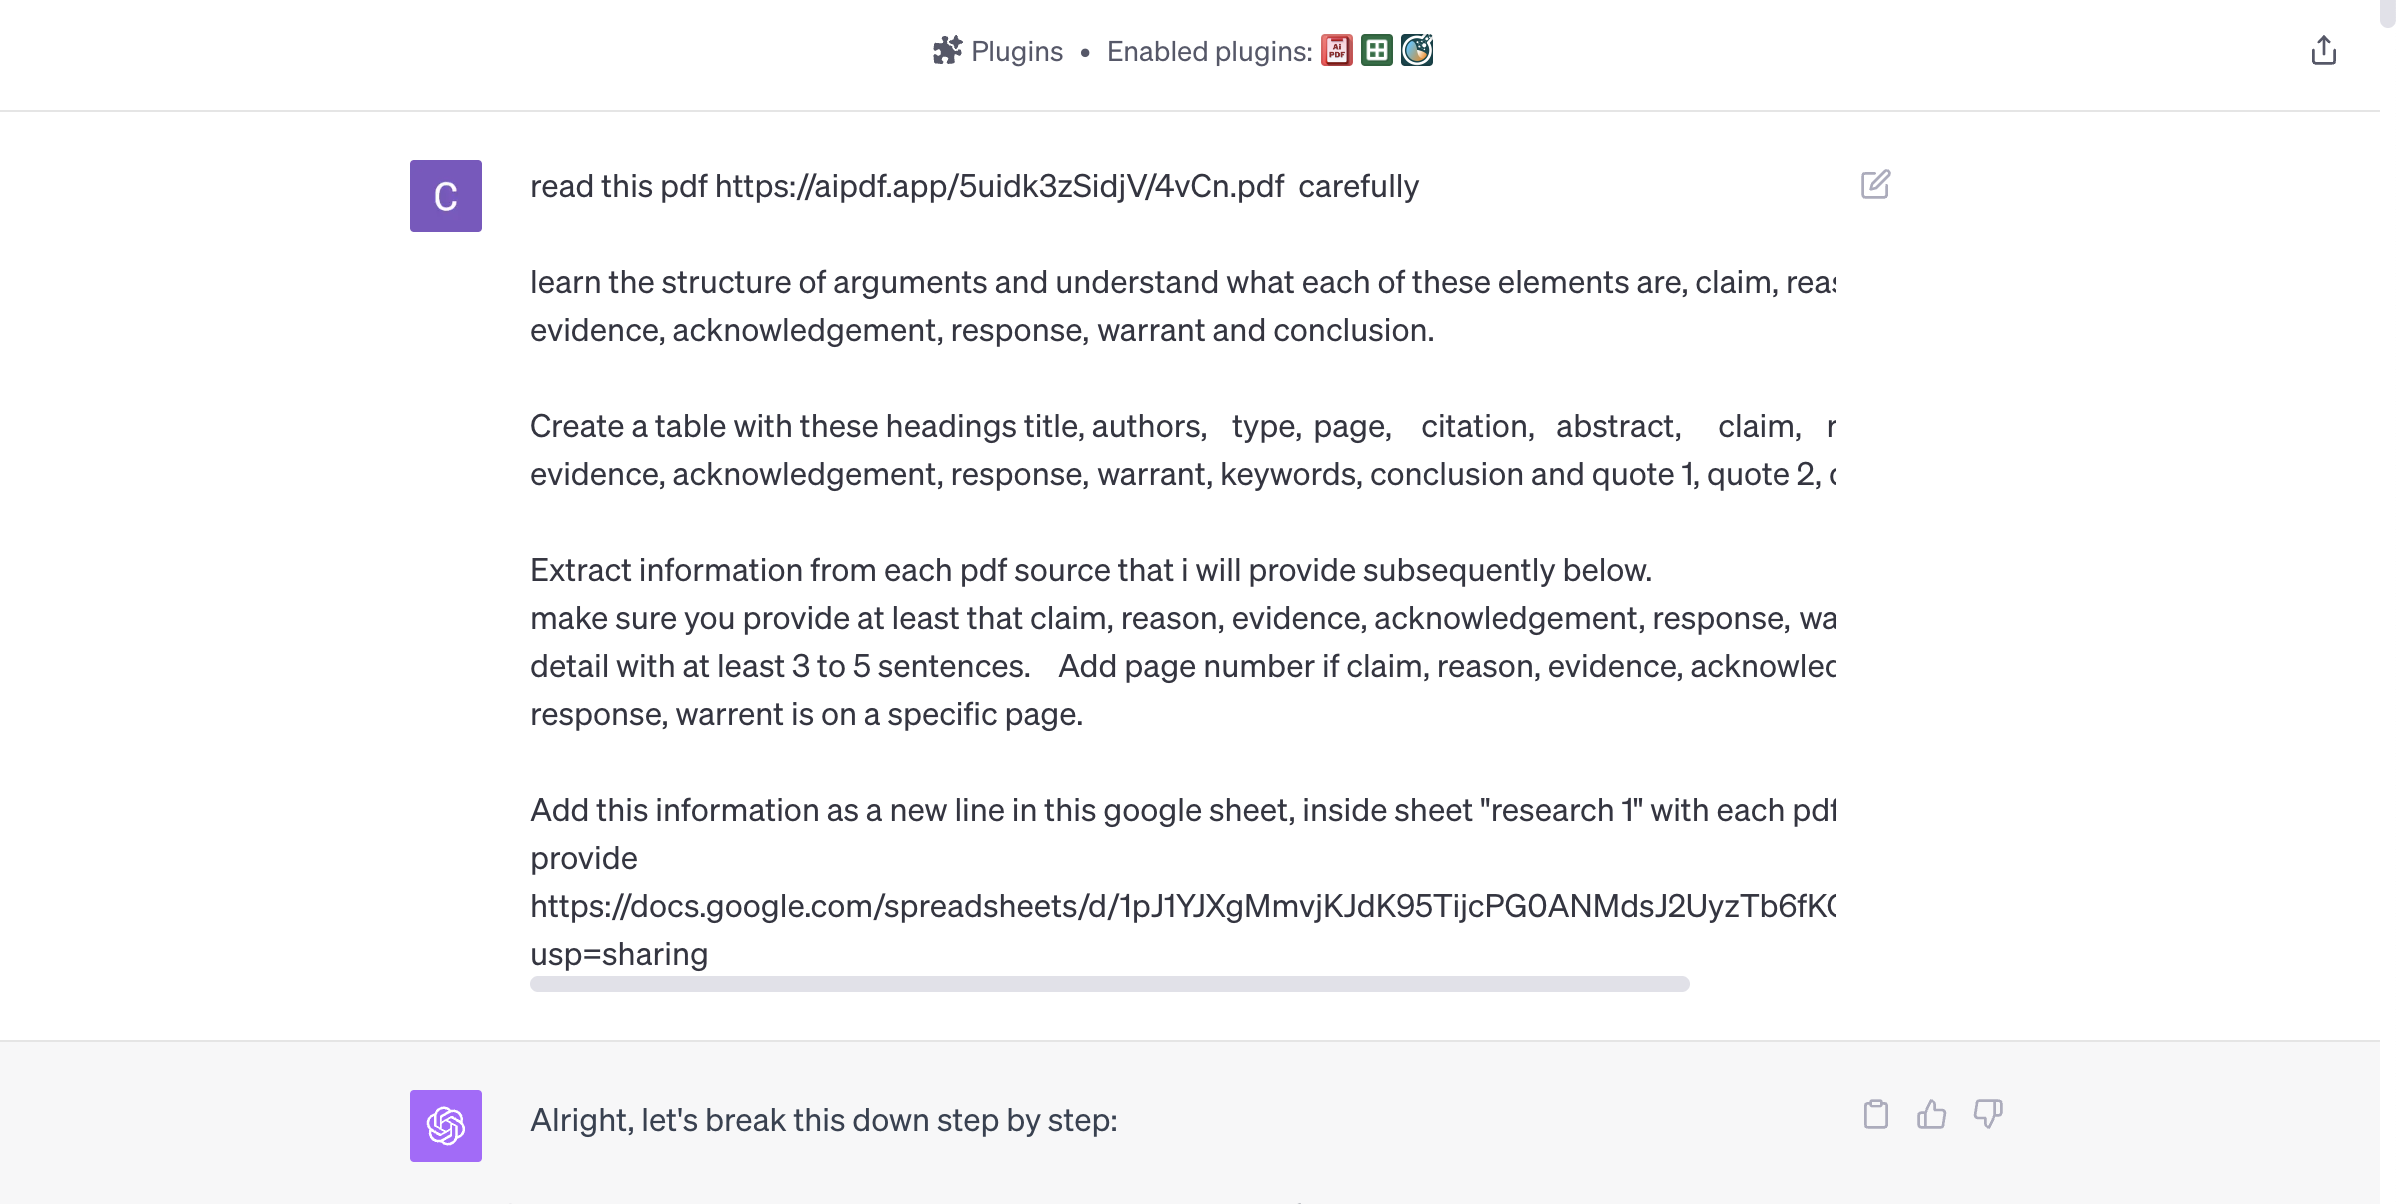Open the share conversation icon

click(x=2323, y=50)
